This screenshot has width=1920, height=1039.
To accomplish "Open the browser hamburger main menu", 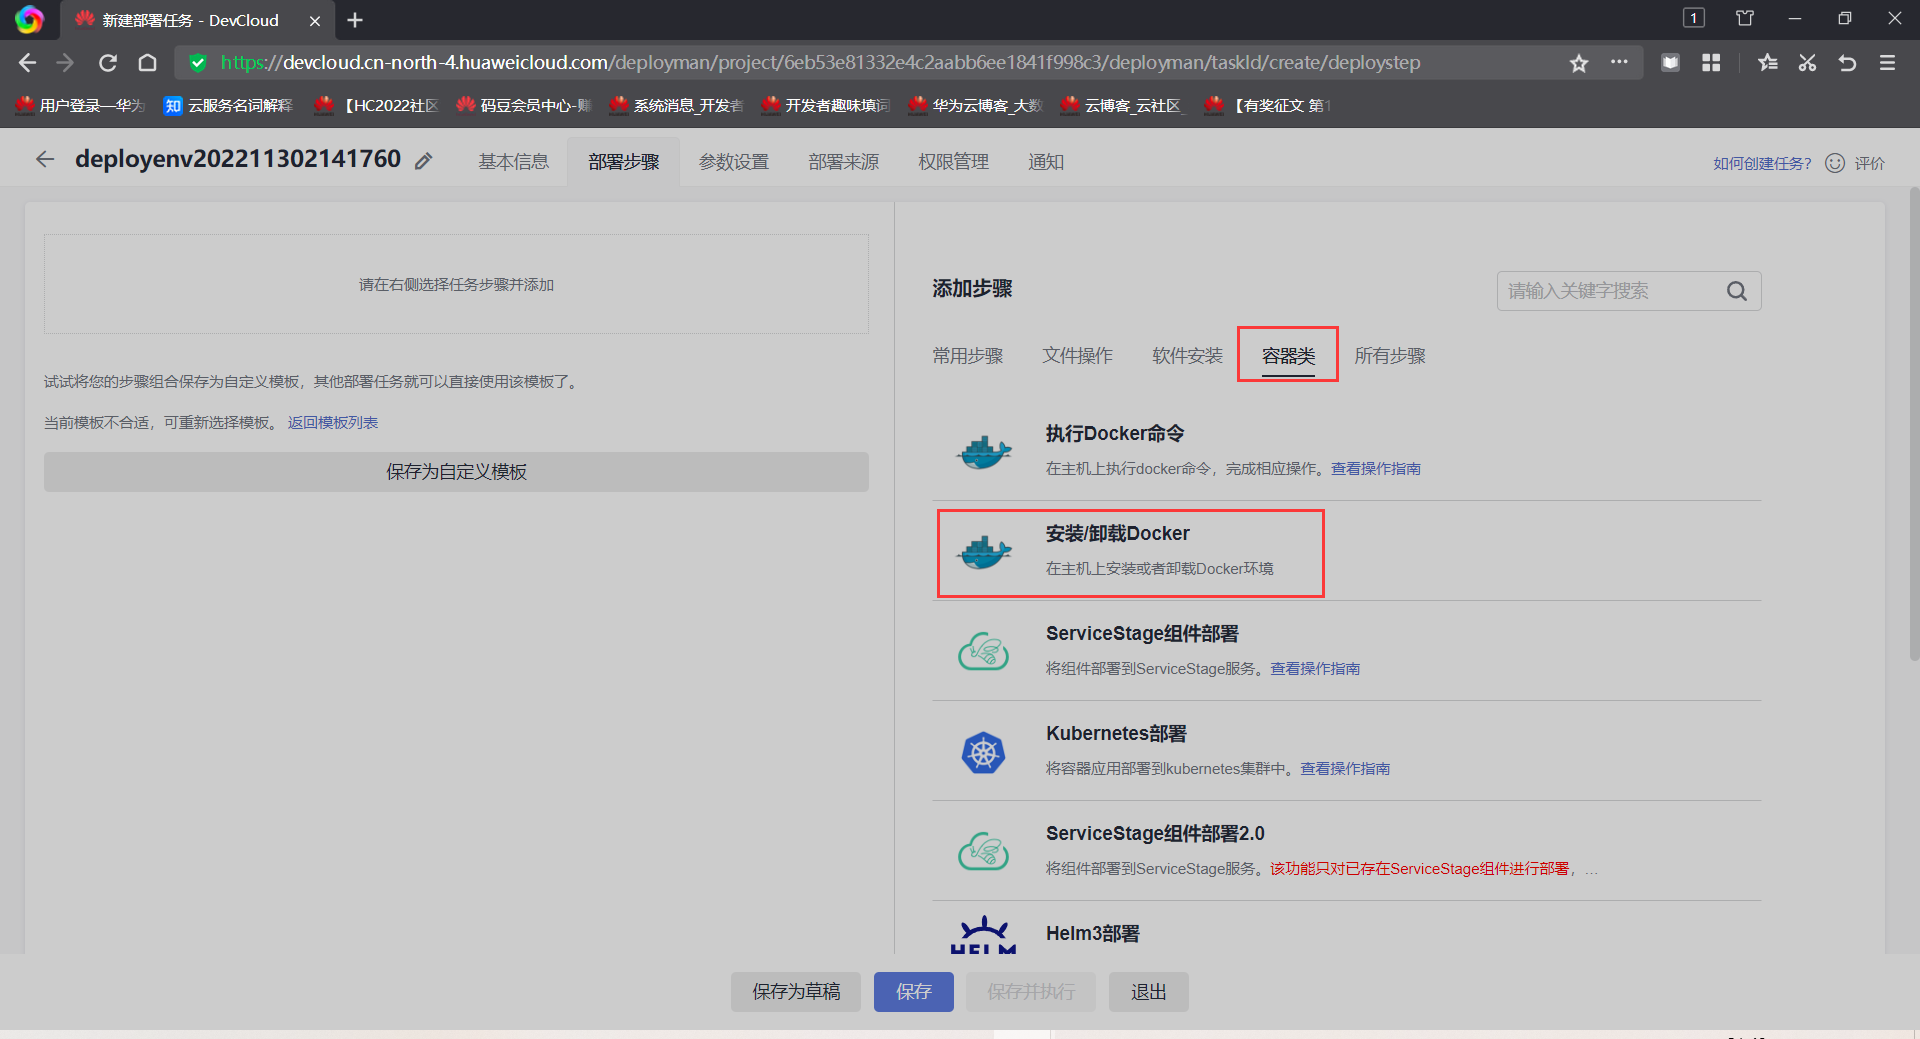I will 1887,63.
